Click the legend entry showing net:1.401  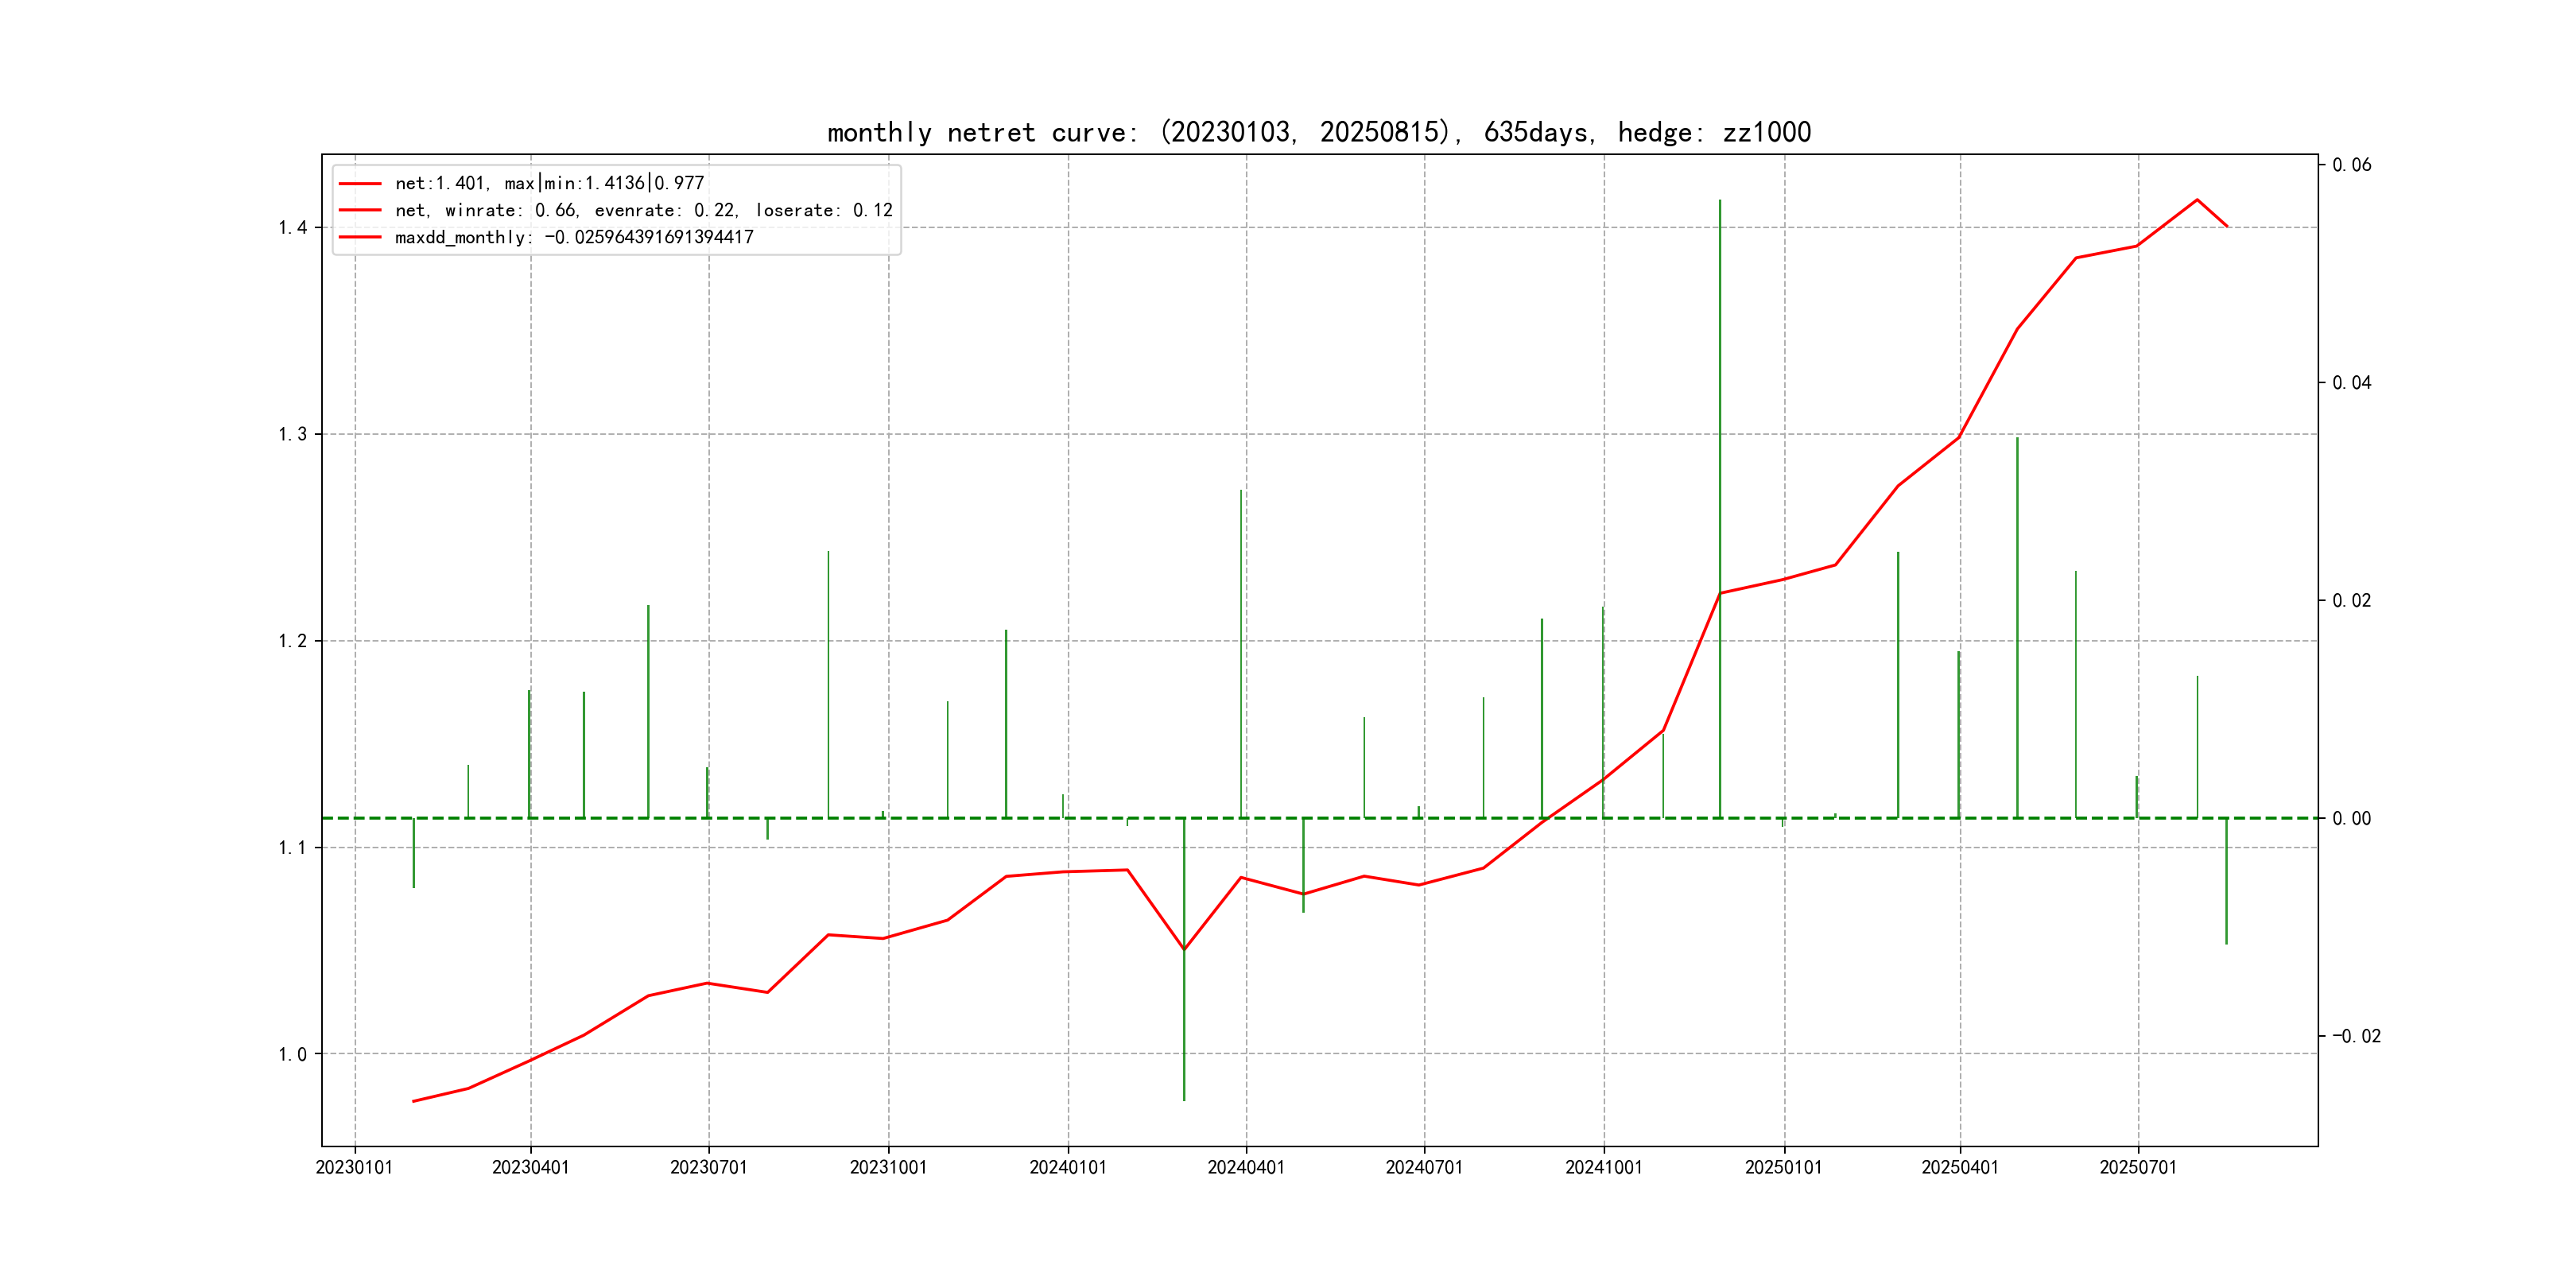(x=549, y=183)
